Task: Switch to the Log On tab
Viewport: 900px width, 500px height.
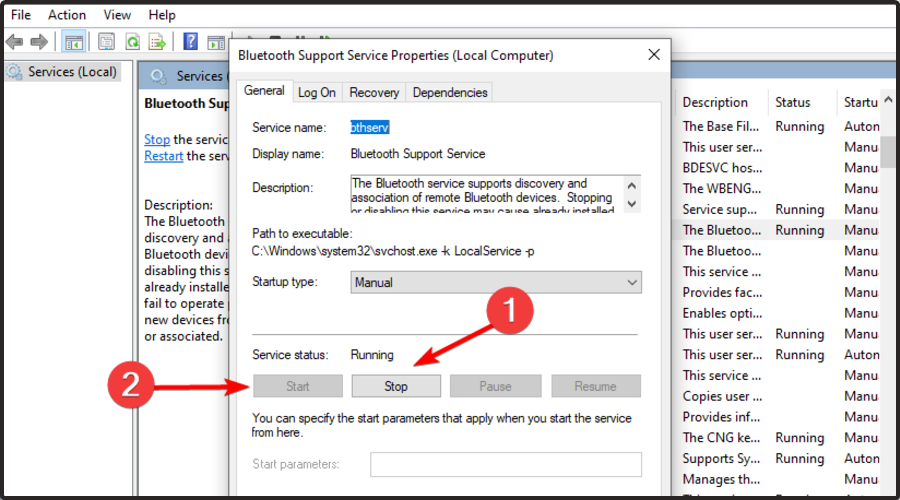Action: click(317, 92)
